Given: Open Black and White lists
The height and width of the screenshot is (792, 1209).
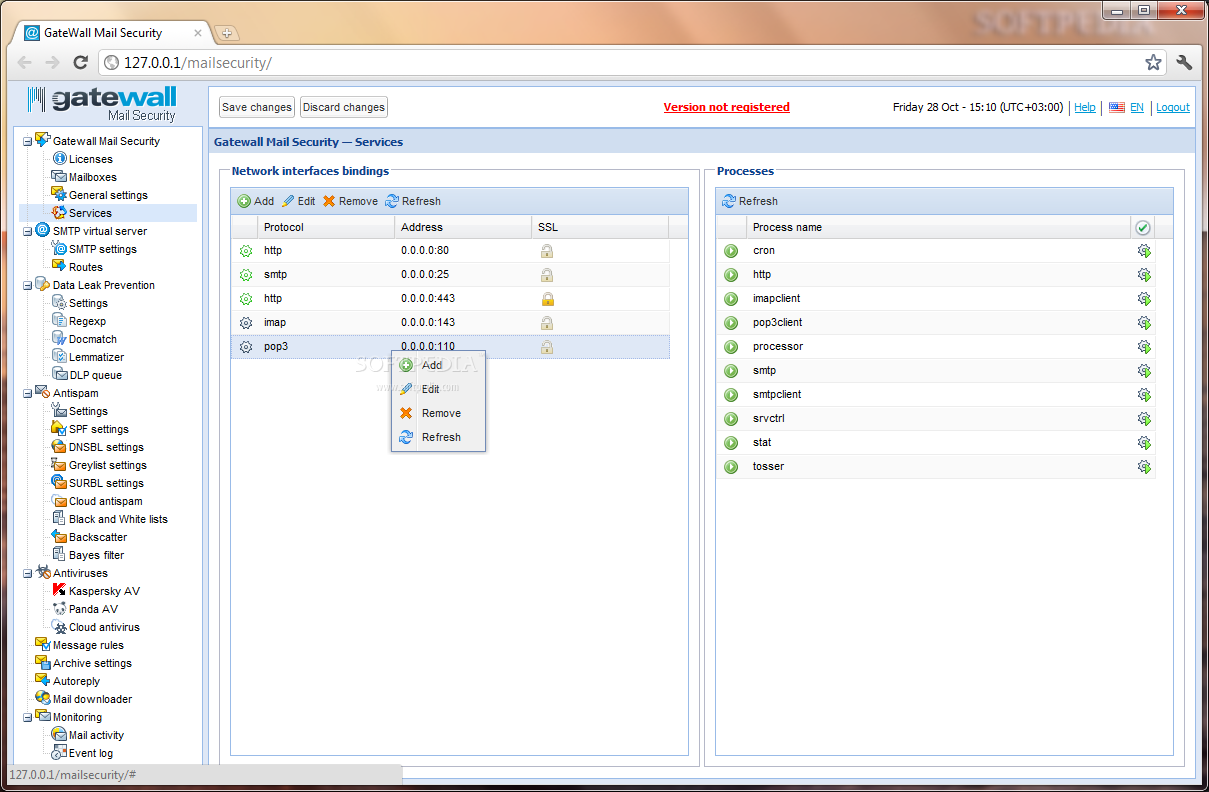Looking at the screenshot, I should [118, 519].
